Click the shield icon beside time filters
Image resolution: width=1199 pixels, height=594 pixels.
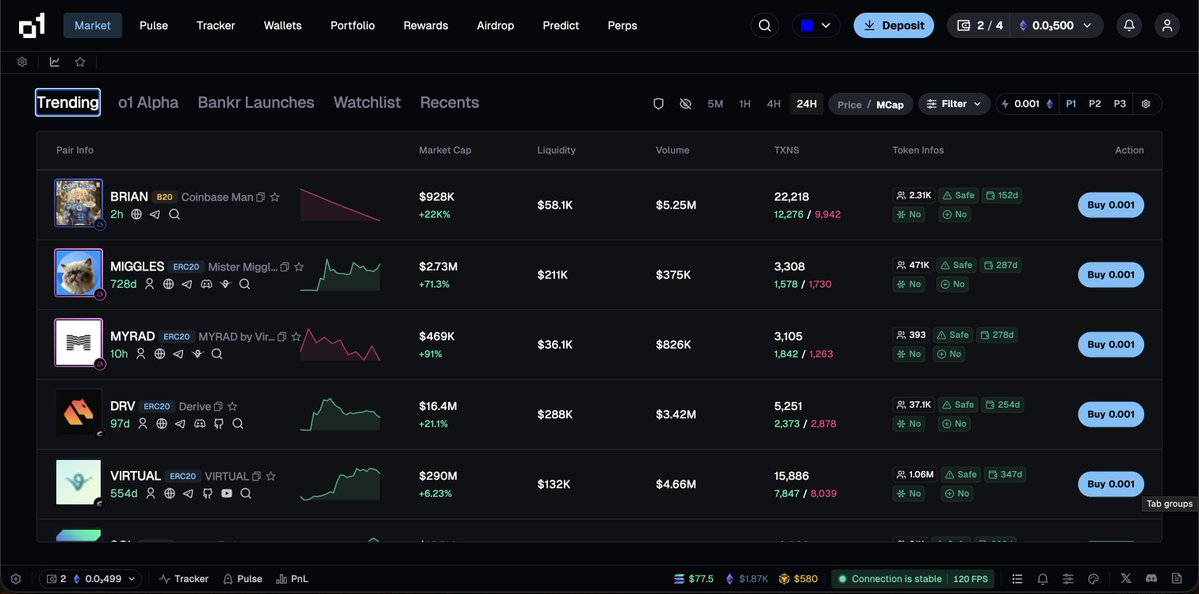tap(658, 104)
